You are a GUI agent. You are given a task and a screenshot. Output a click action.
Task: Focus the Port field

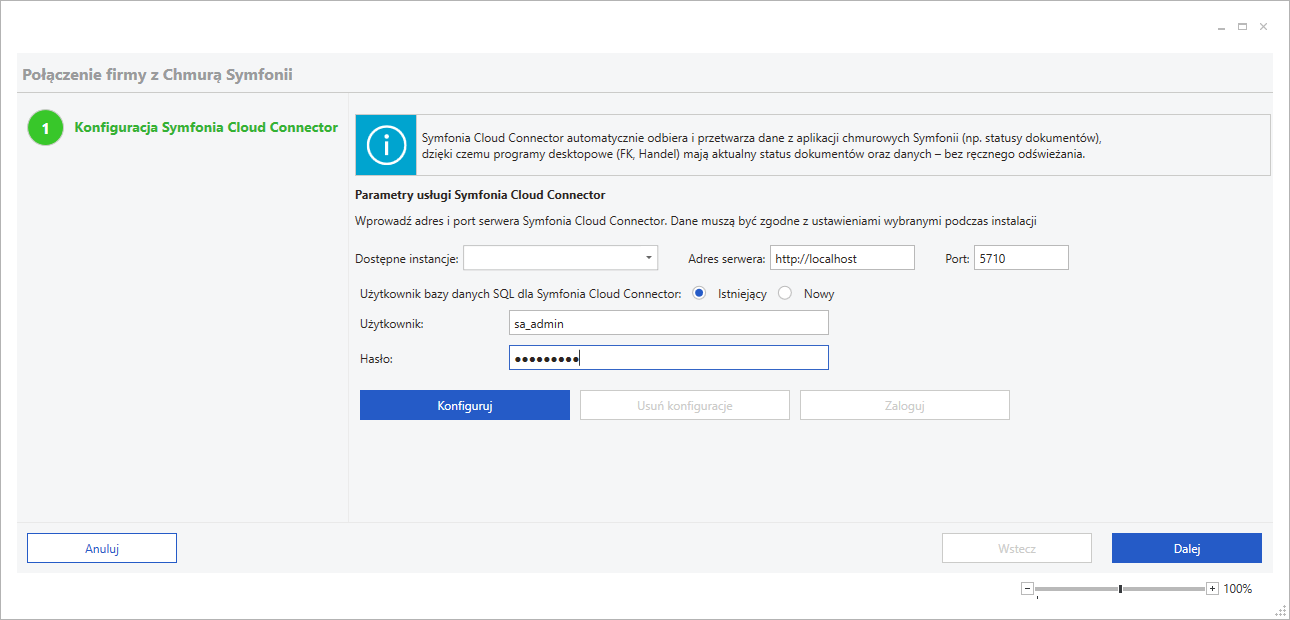click(x=1020, y=258)
